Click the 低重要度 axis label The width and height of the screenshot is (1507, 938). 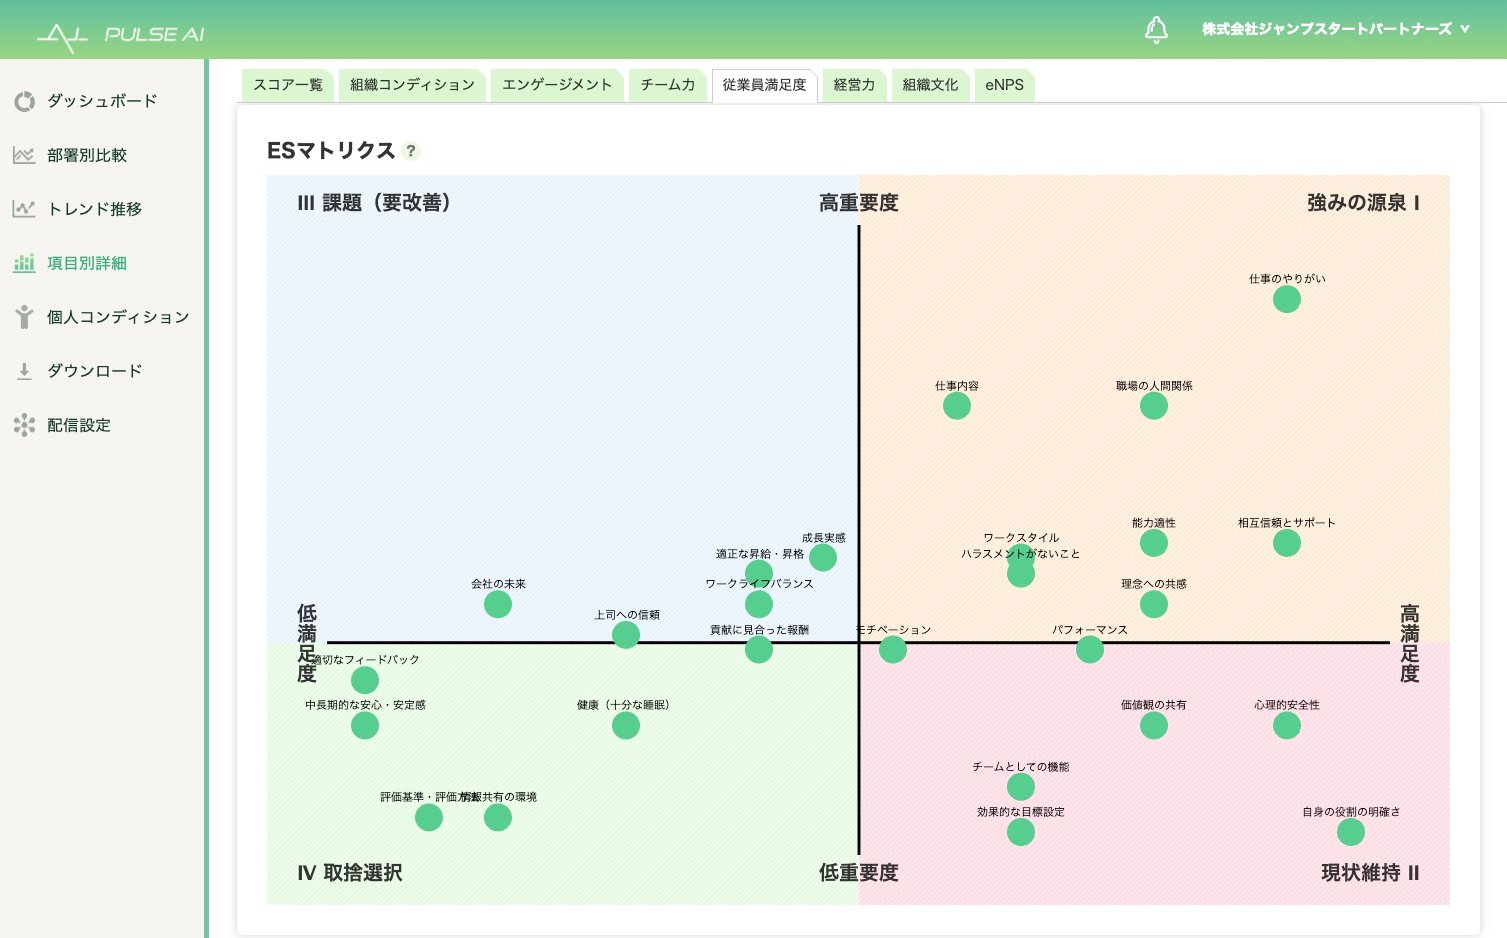[859, 873]
